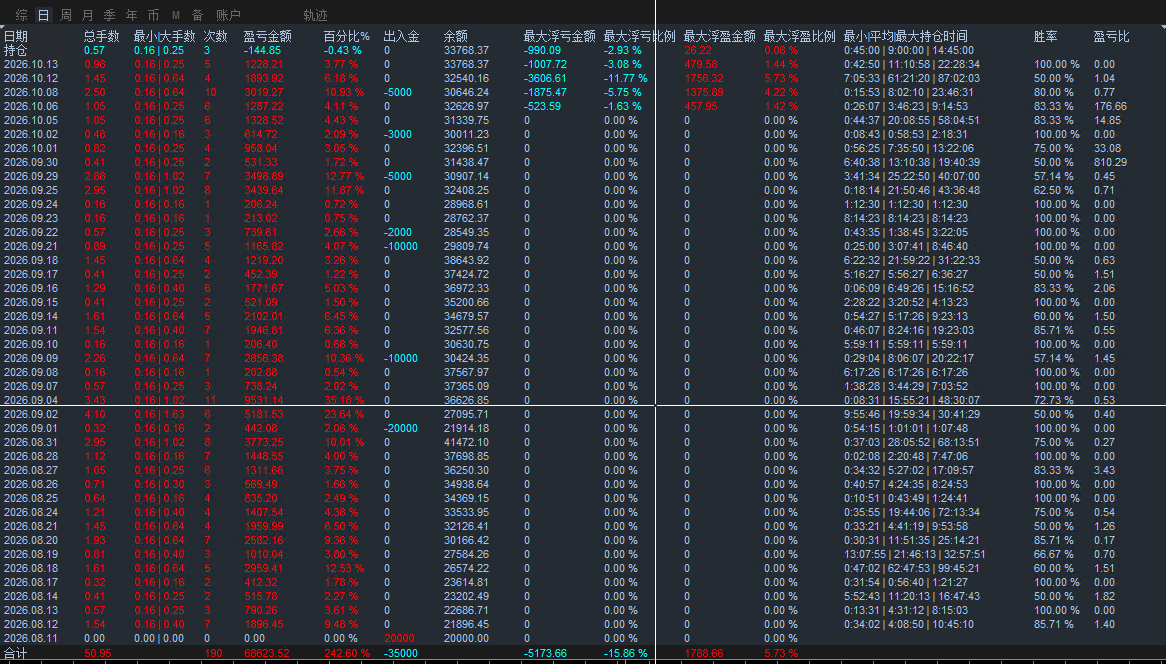Click the holding time 13:07:55 | 21:46:13 | 32:57:51
1166x664 pixels.
pos(915,554)
